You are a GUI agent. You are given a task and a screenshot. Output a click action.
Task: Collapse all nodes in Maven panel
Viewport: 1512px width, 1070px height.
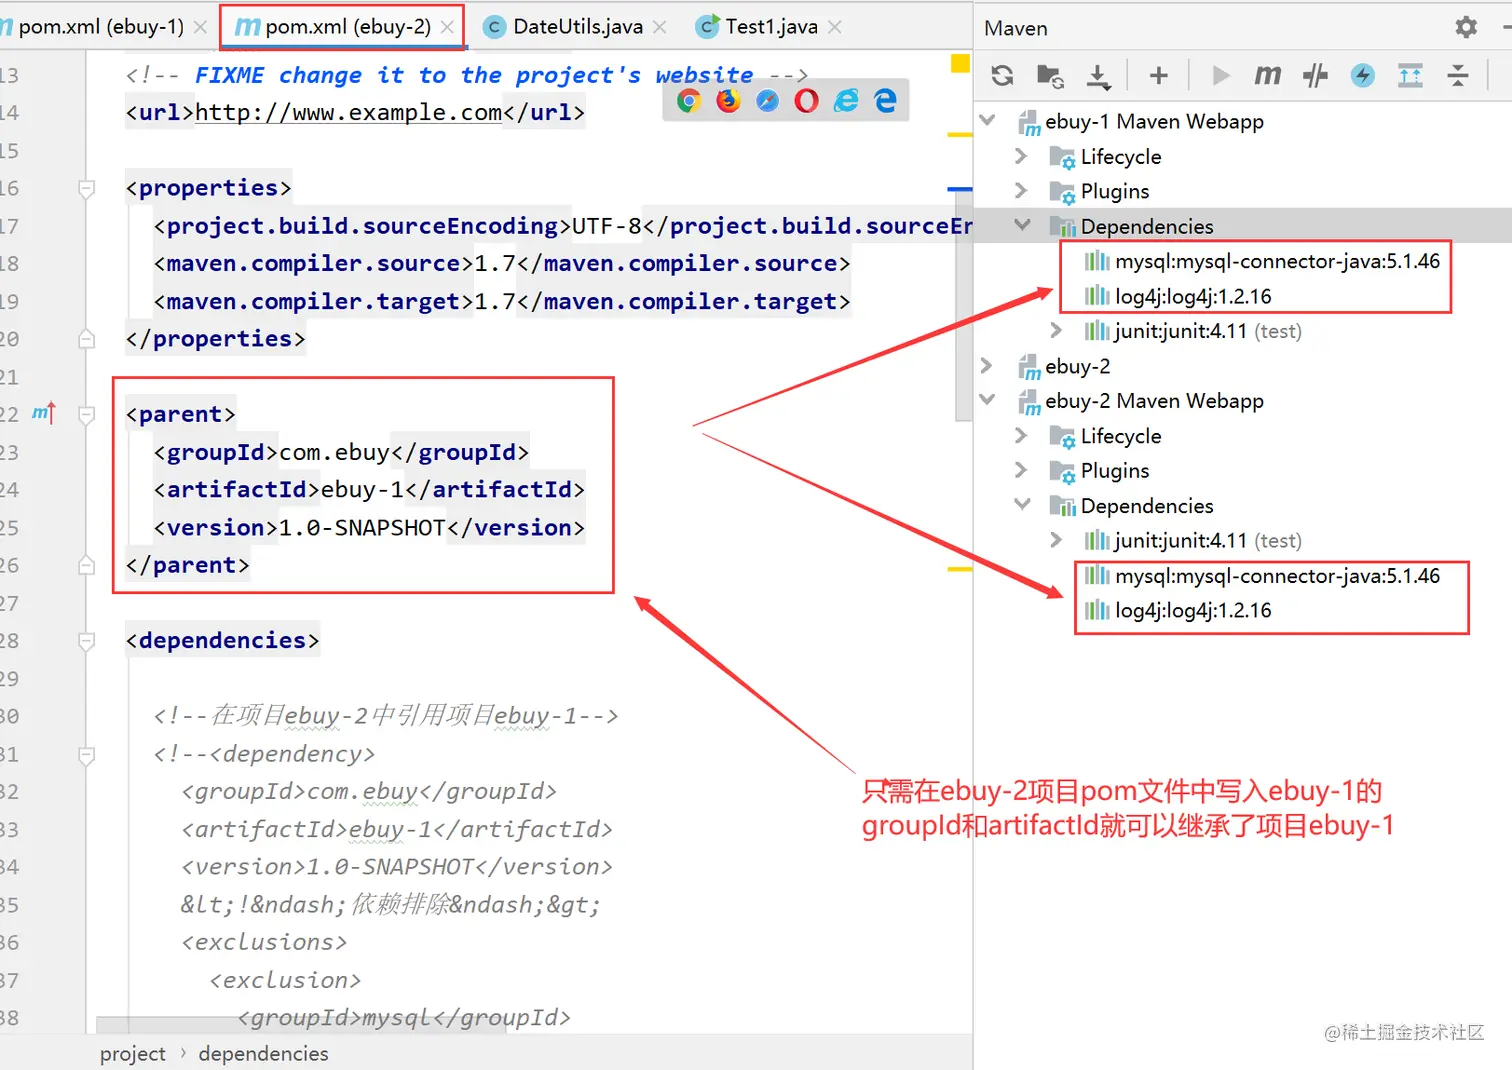tap(1458, 75)
